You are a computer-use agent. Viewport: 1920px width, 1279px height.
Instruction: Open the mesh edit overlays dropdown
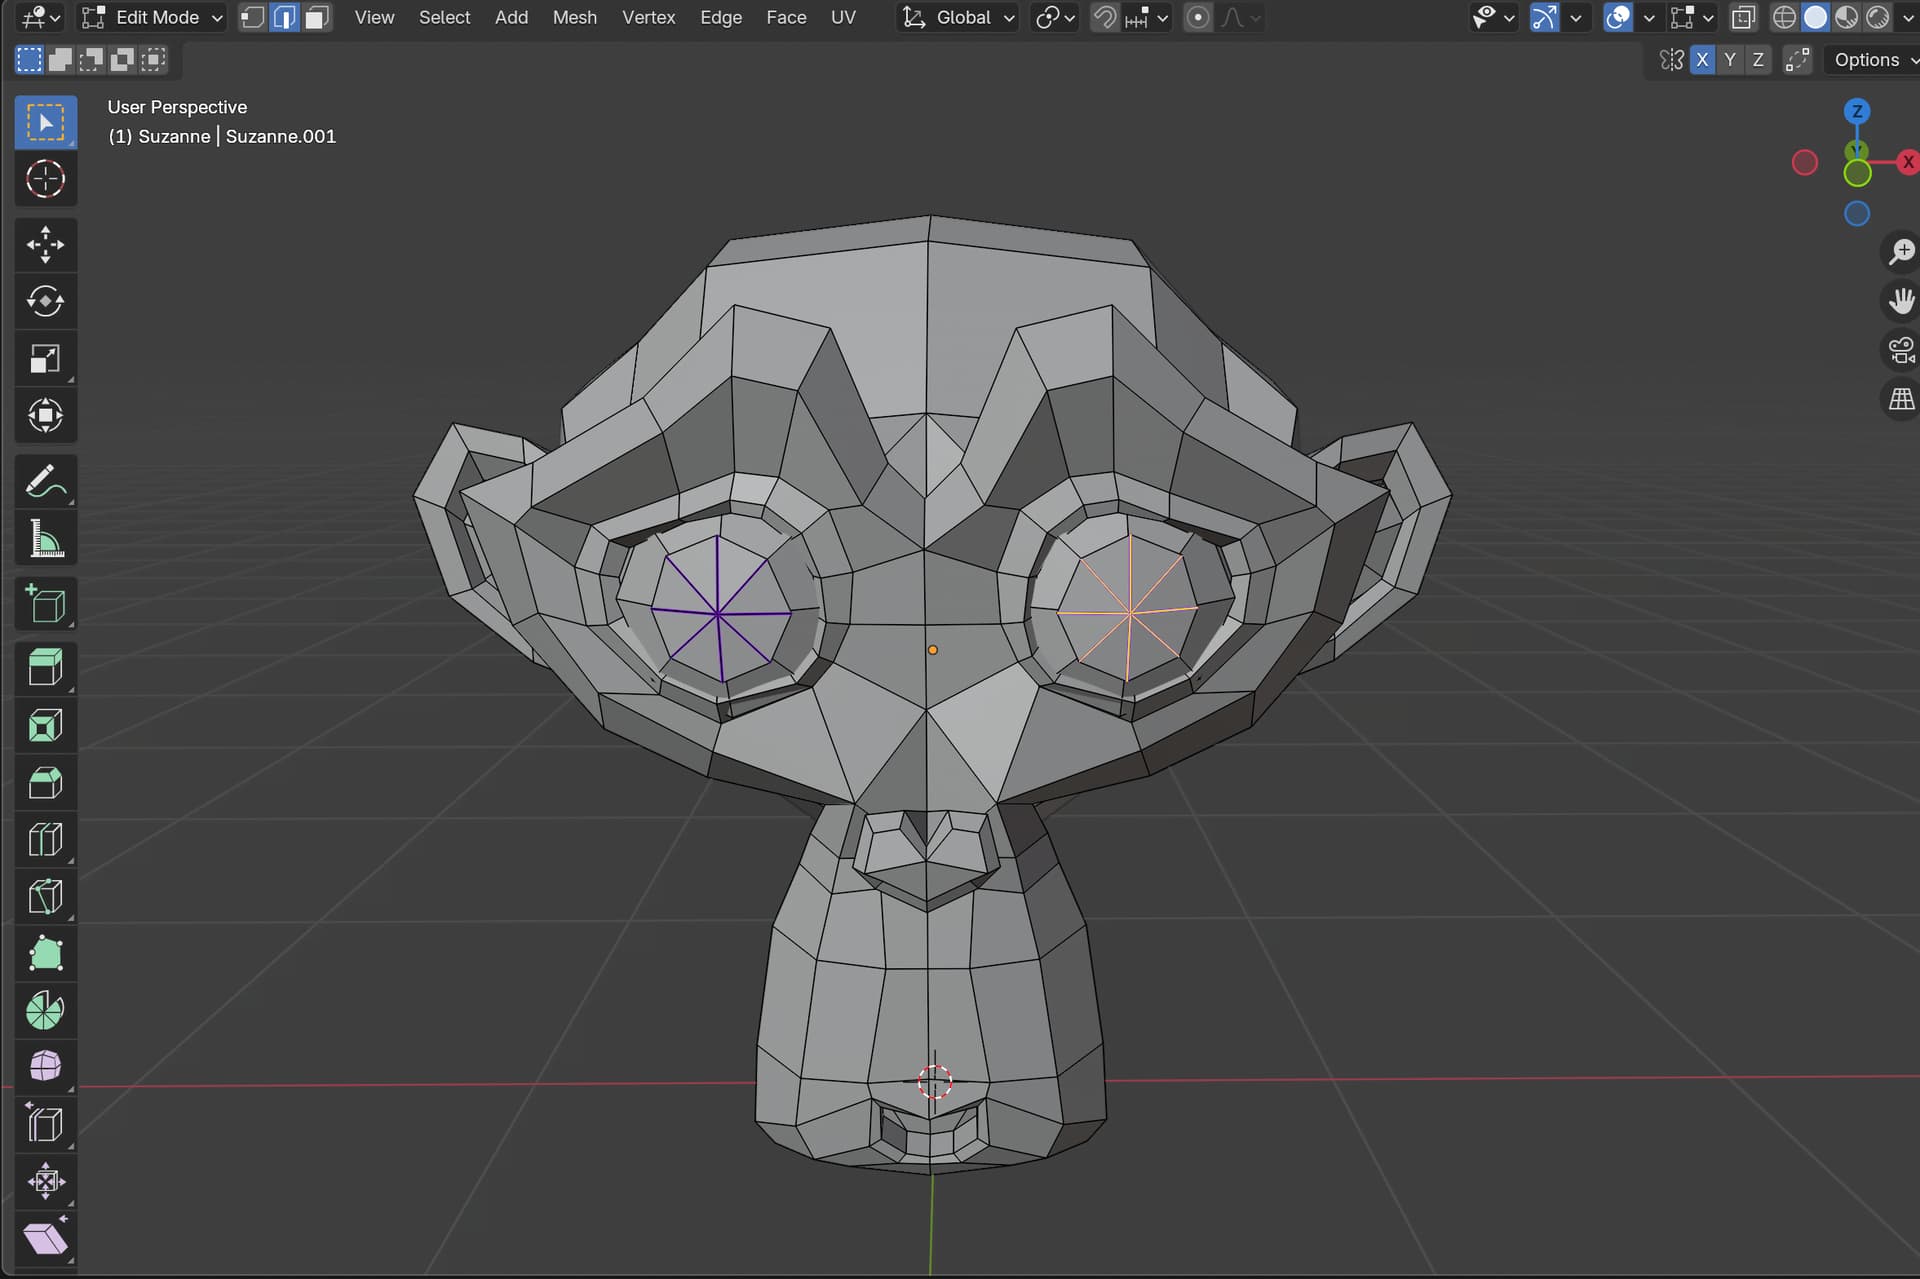[x=1692, y=17]
